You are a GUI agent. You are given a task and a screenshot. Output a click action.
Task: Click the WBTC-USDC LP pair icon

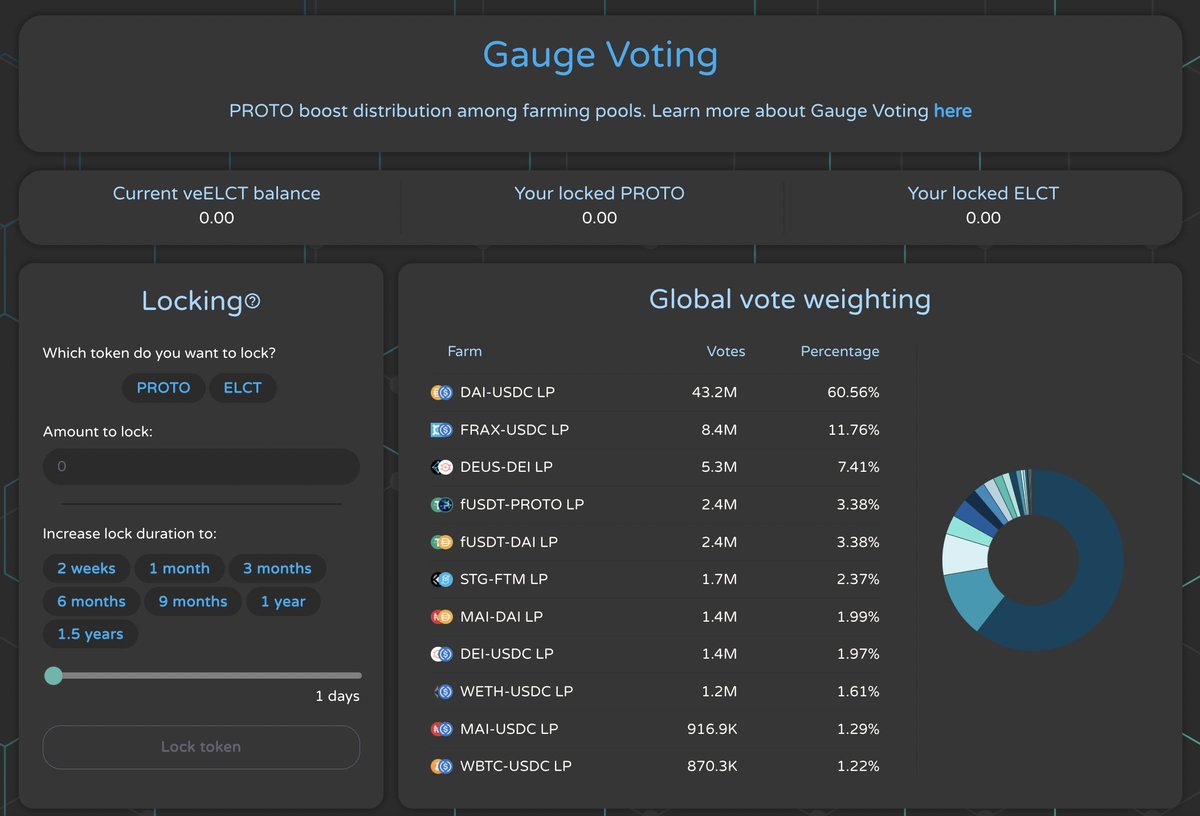(442, 766)
